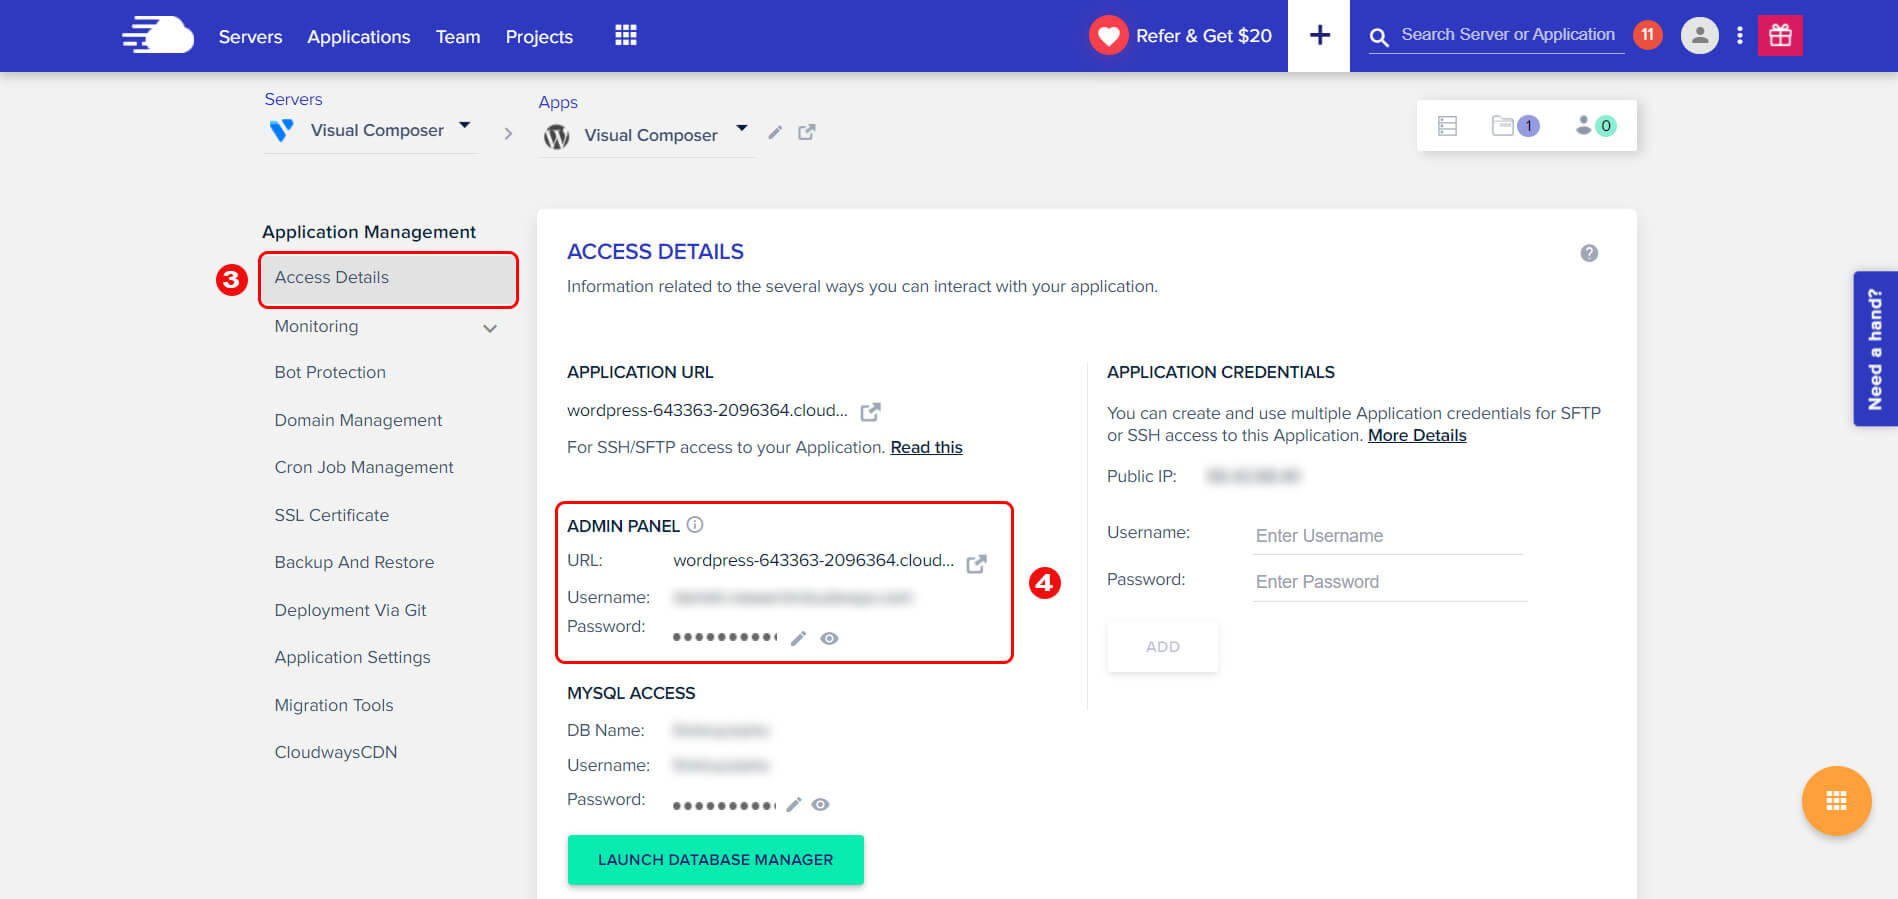This screenshot has height=899, width=1898.
Task: Click the ADD credentials button
Action: (1162, 647)
